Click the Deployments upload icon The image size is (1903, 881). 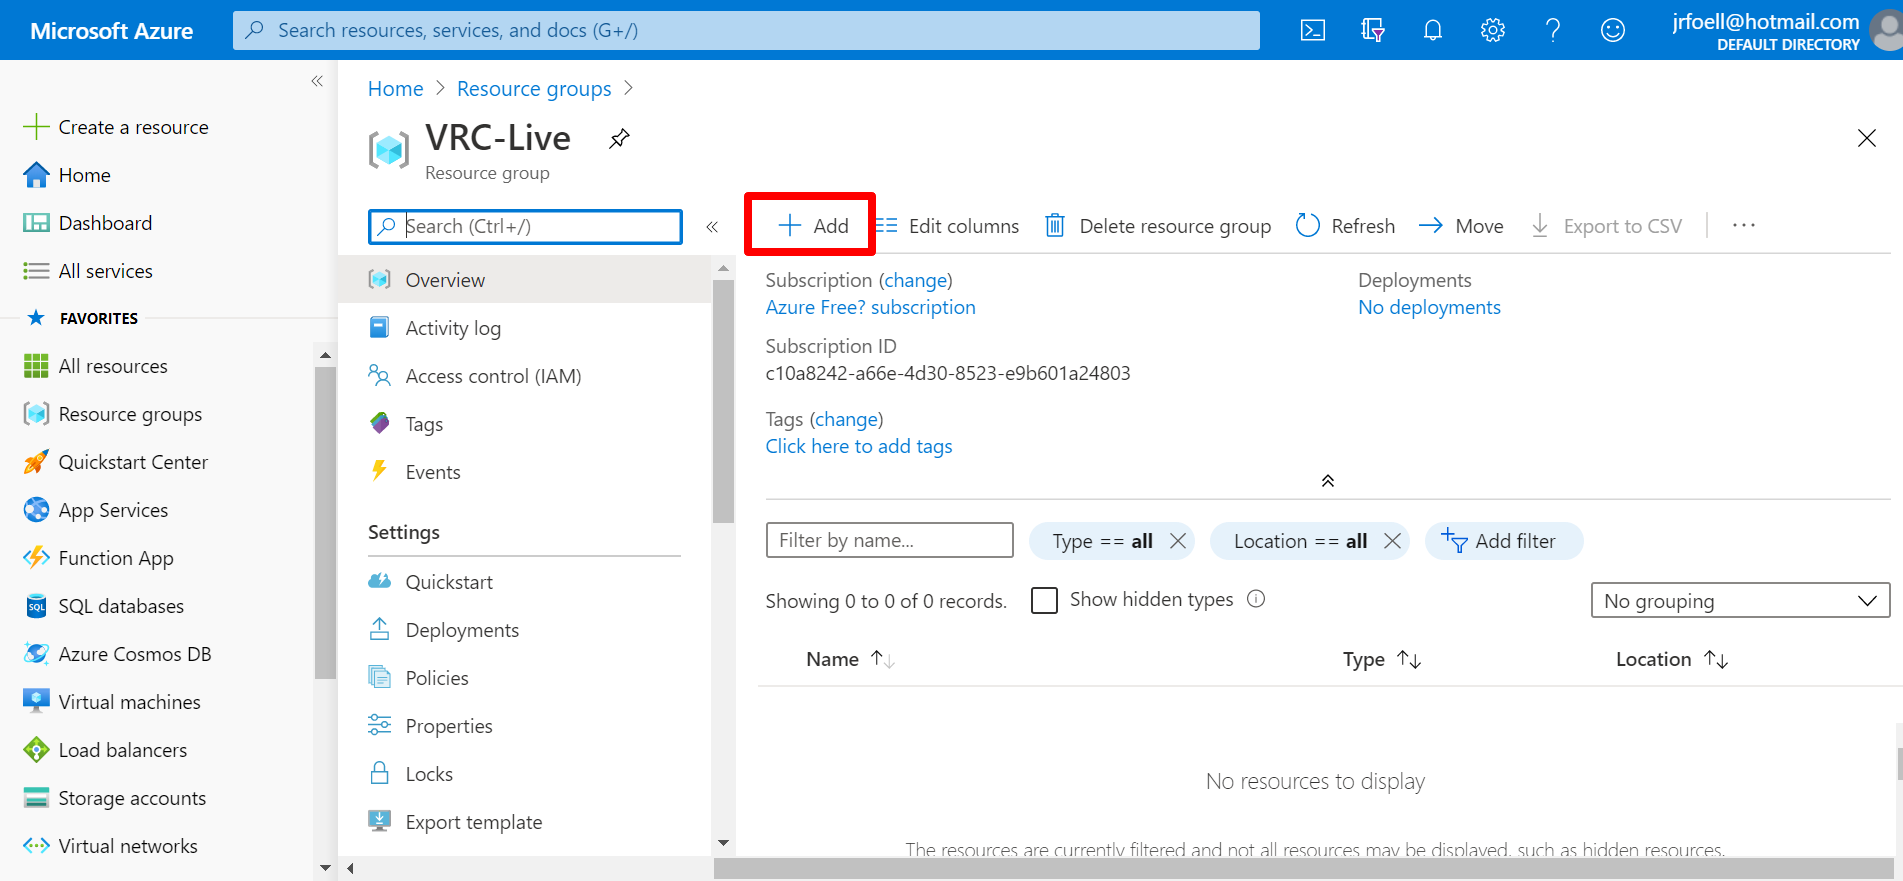coord(380,629)
